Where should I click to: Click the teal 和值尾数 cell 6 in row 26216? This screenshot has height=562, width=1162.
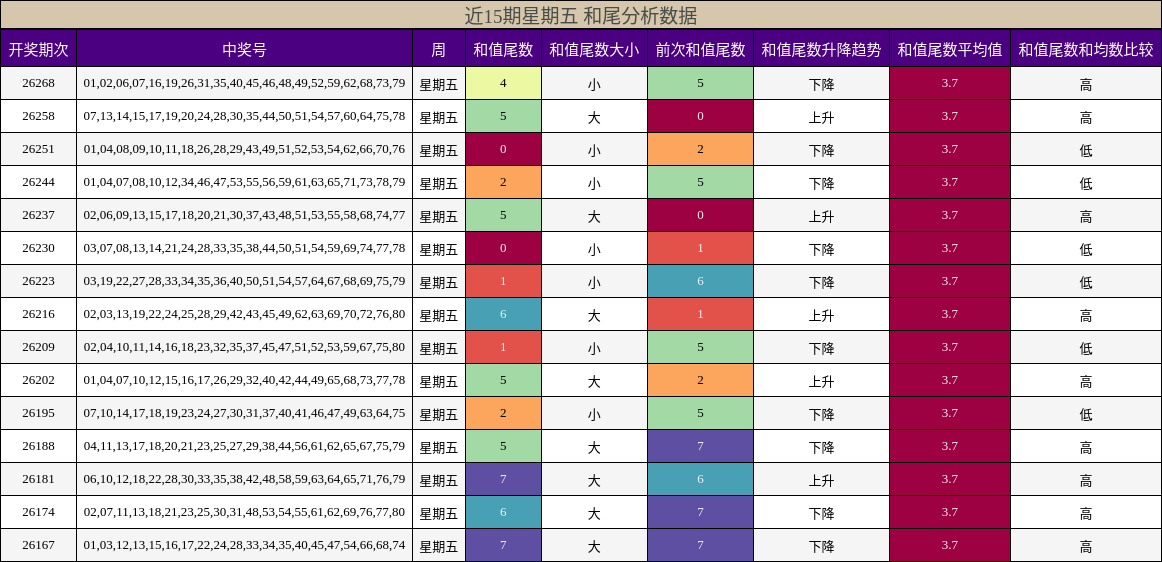coord(503,314)
